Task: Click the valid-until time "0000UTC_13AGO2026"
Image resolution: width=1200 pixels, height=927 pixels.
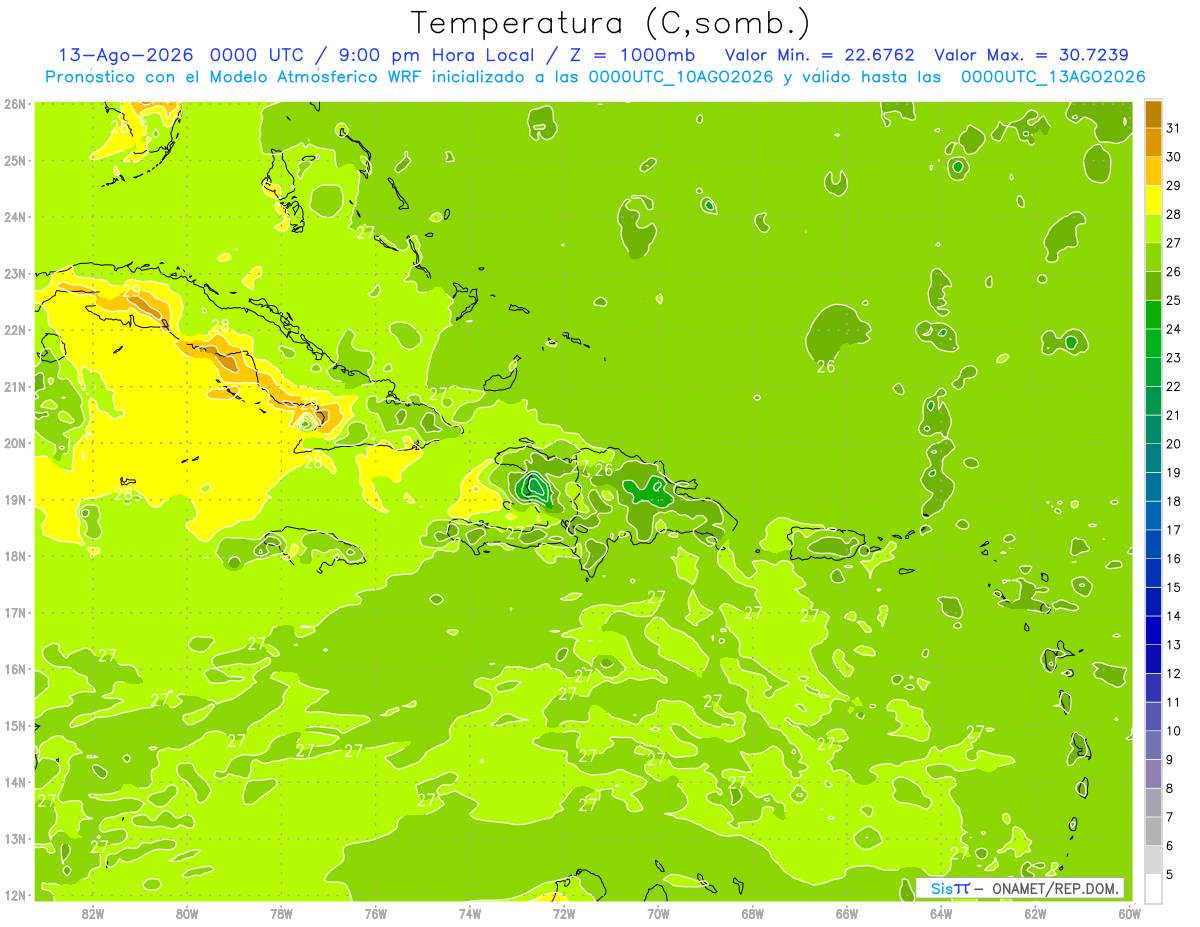Action: [1053, 77]
